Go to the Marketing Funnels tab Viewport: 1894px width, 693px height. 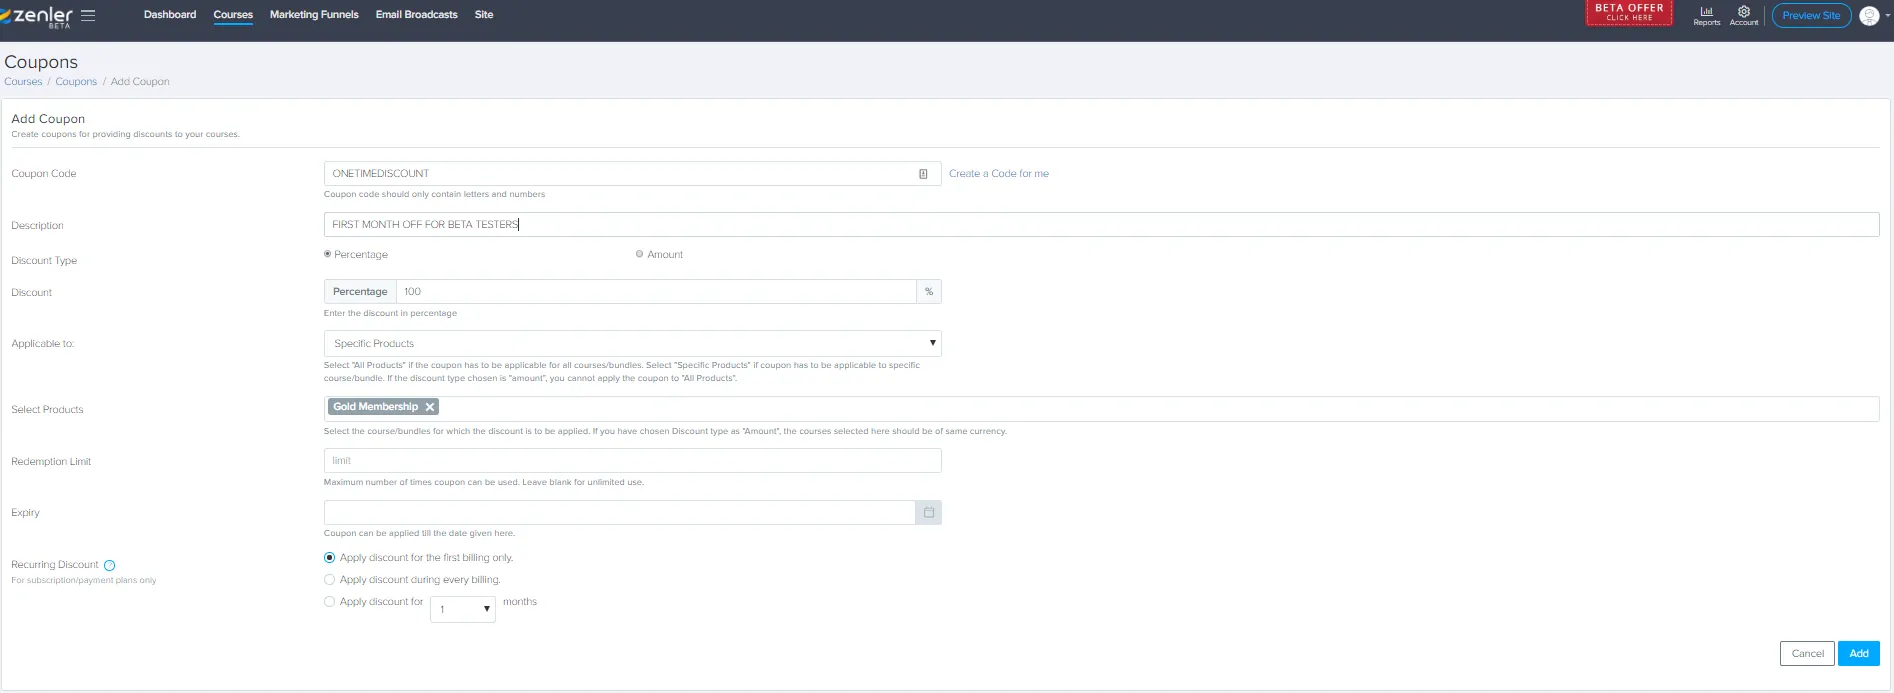[x=314, y=15]
